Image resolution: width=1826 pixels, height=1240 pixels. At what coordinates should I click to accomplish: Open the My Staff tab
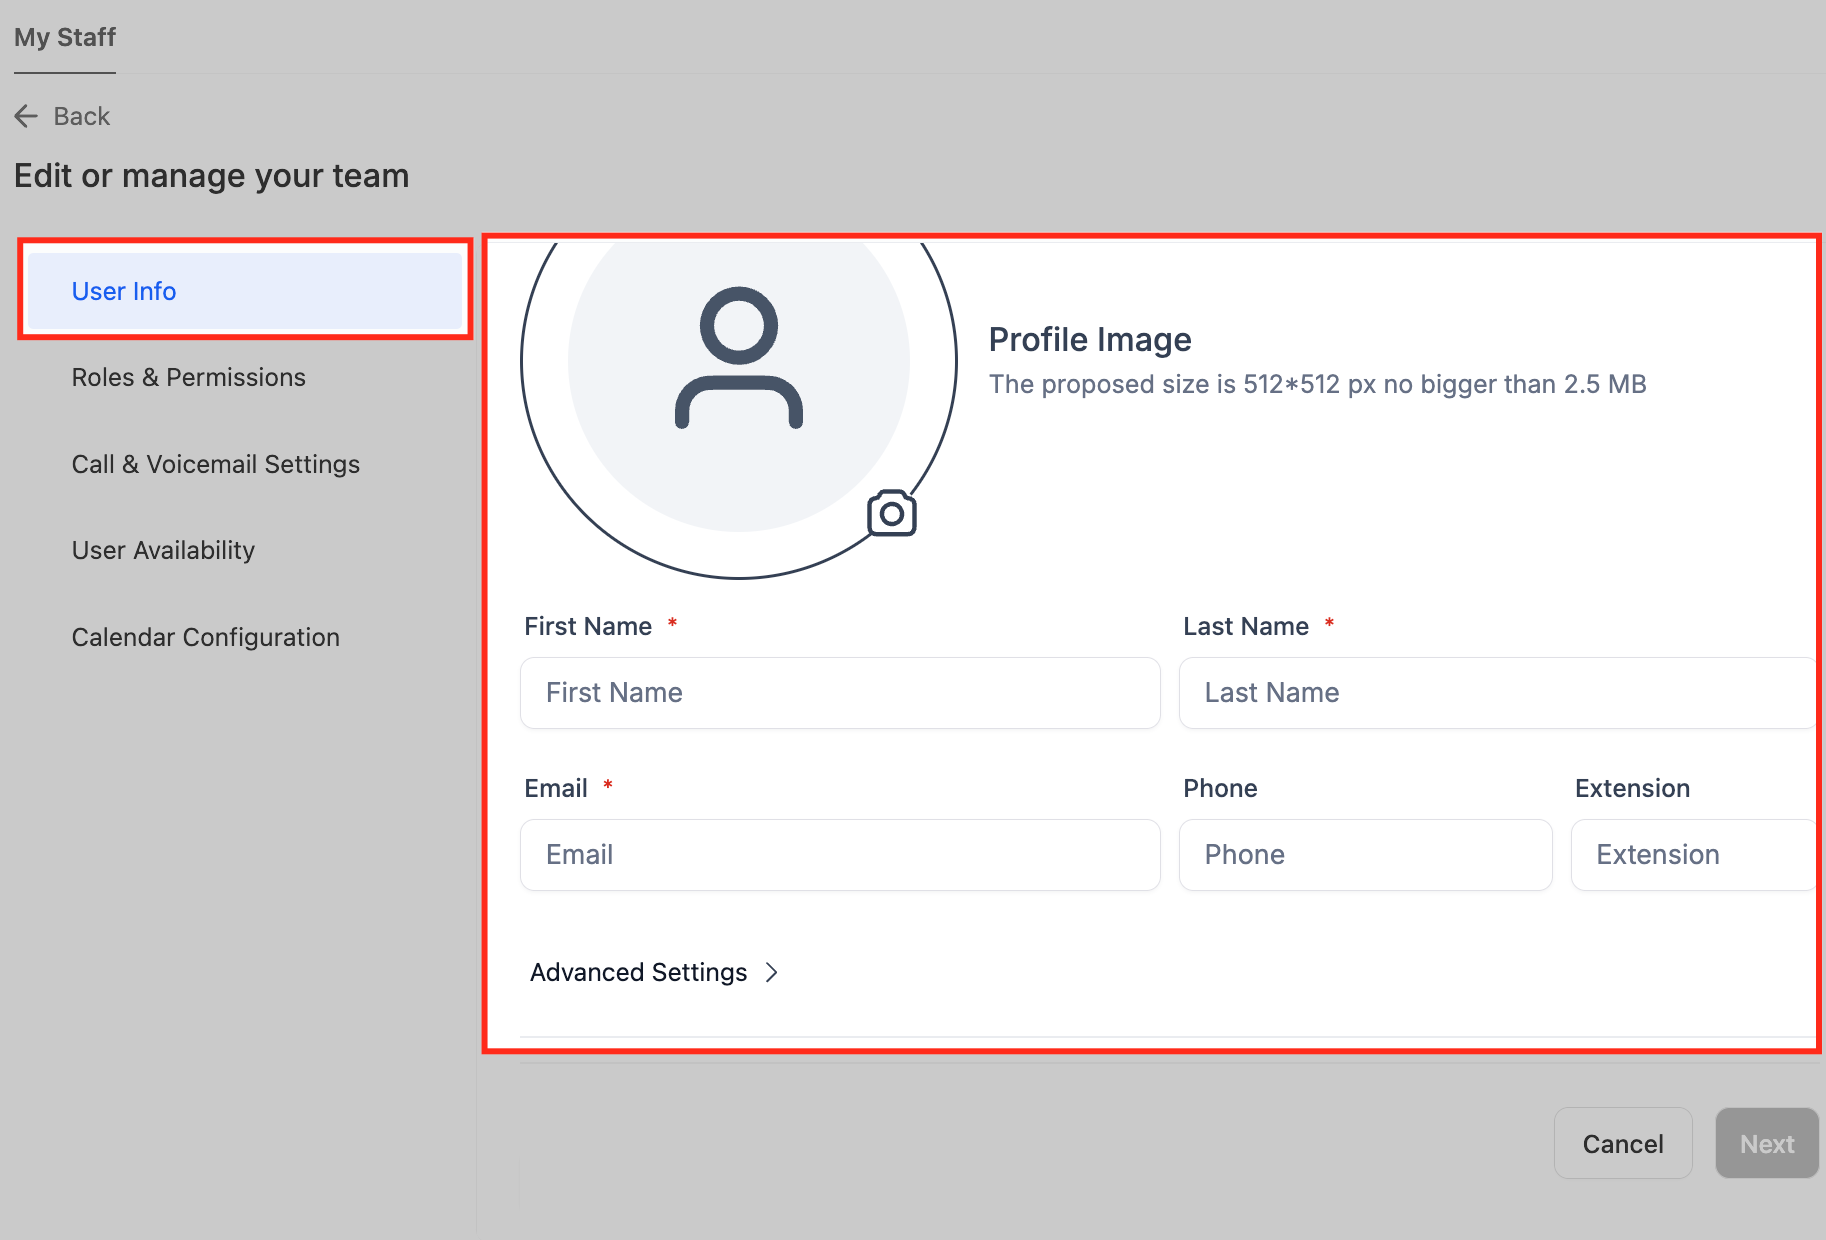[65, 37]
